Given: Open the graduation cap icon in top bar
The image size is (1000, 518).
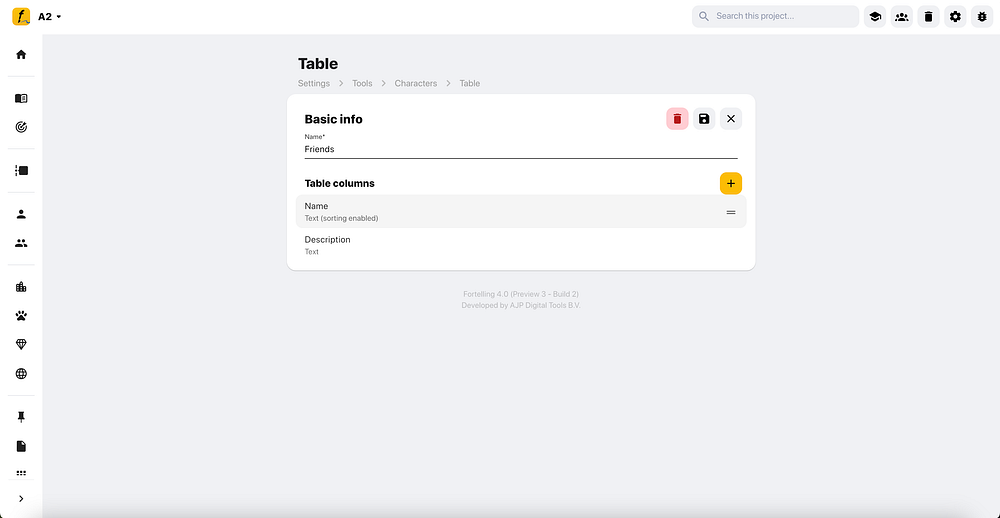Looking at the screenshot, I should point(875,17).
